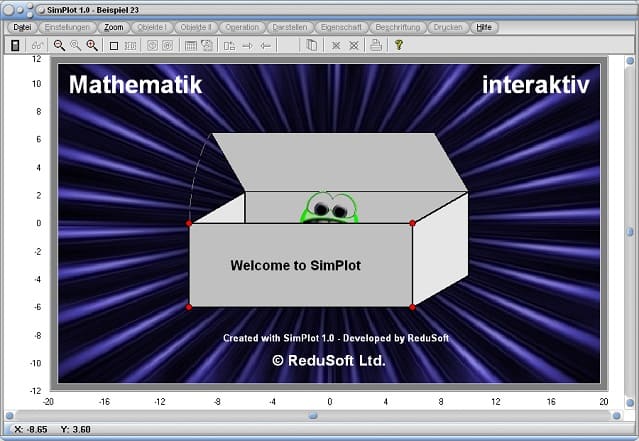The width and height of the screenshot is (639, 441).
Task: Open the Operation menu
Action: pyautogui.click(x=242, y=27)
